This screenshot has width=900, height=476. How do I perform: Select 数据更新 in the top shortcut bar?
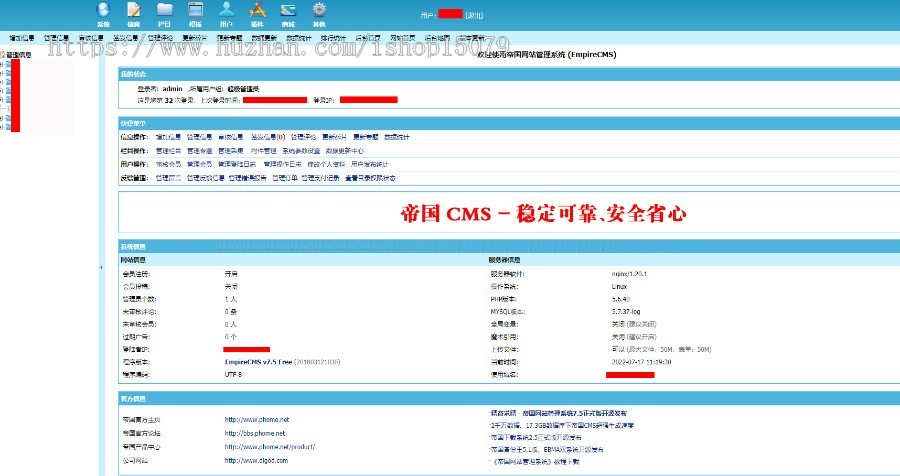[264, 38]
